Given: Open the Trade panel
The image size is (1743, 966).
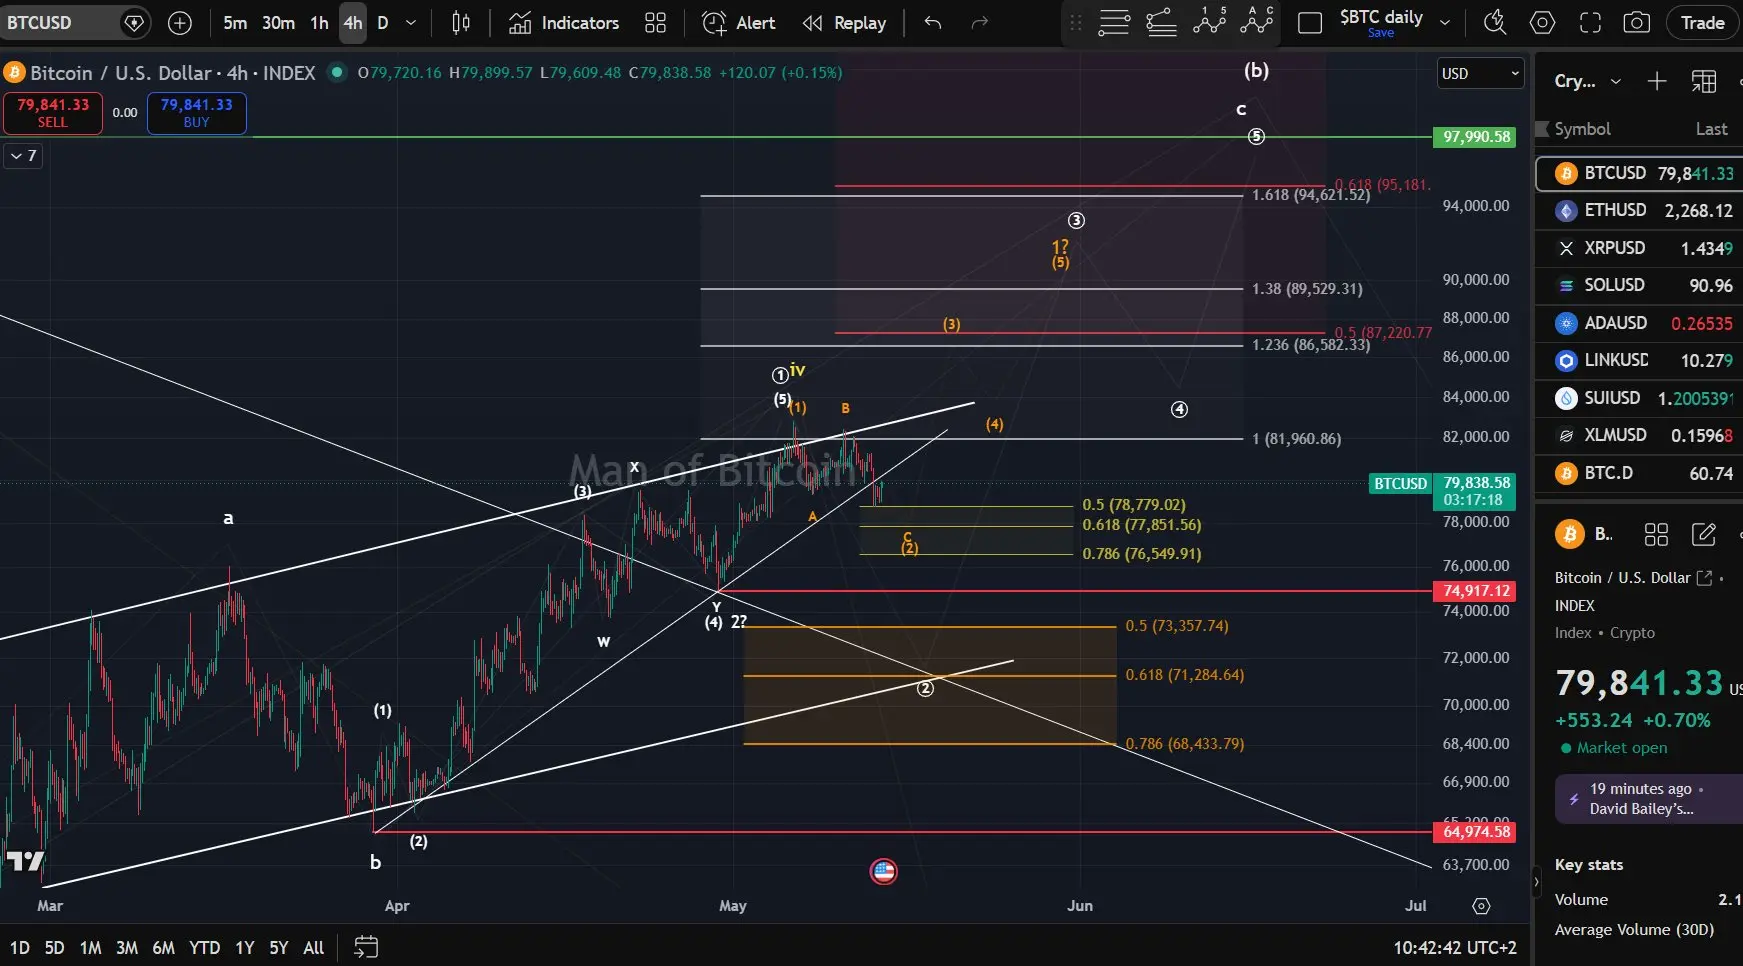Looking at the screenshot, I should [1702, 22].
